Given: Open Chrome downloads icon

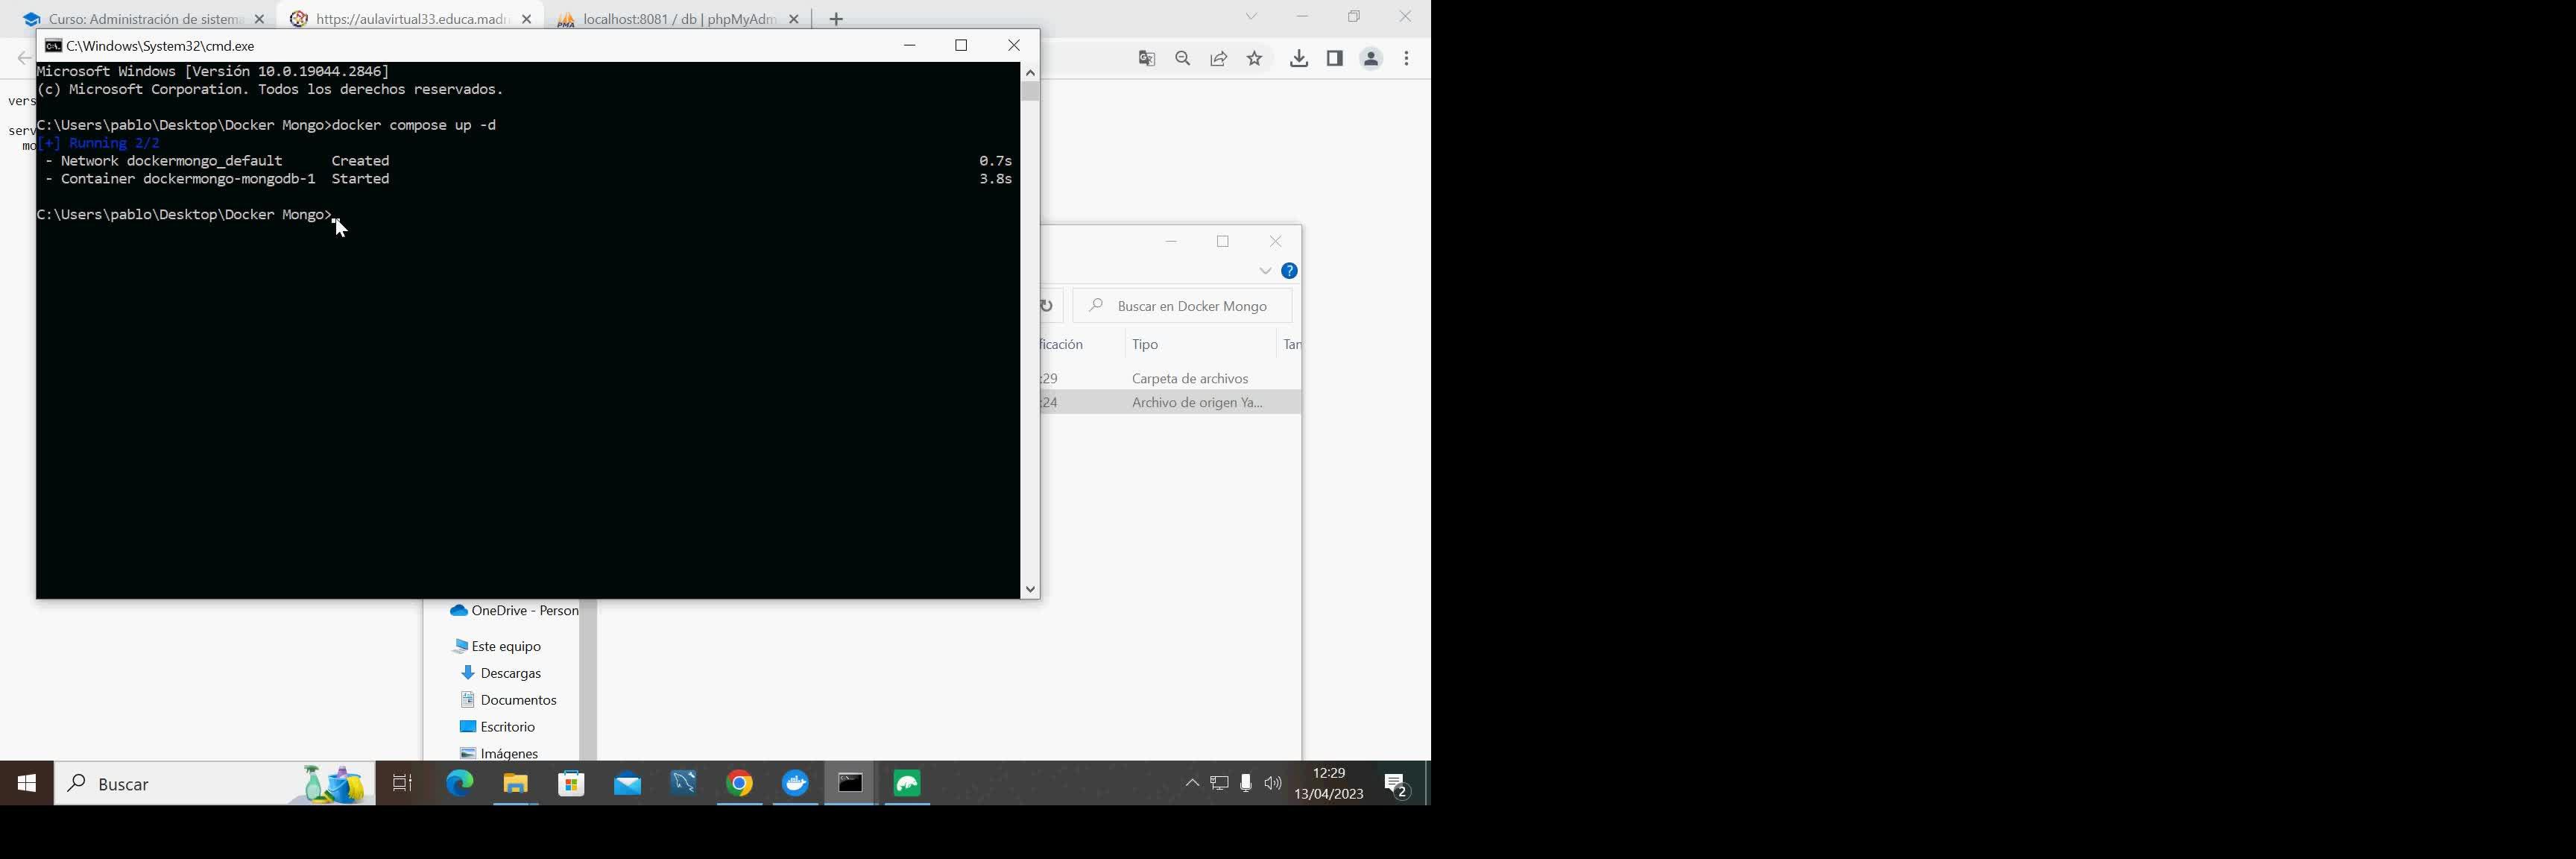Looking at the screenshot, I should [1298, 59].
